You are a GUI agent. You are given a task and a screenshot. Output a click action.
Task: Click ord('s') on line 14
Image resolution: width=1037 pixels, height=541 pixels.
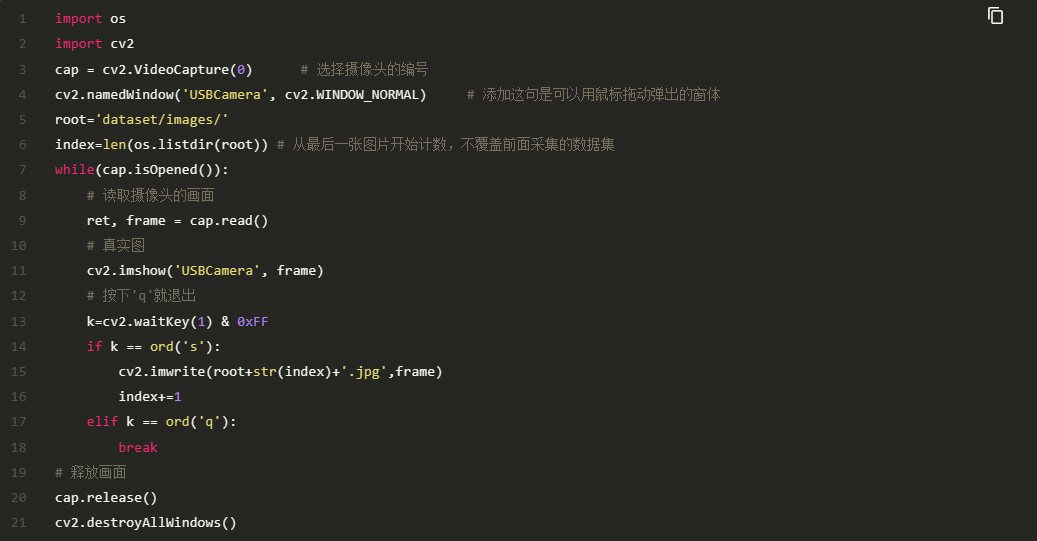[x=181, y=347]
